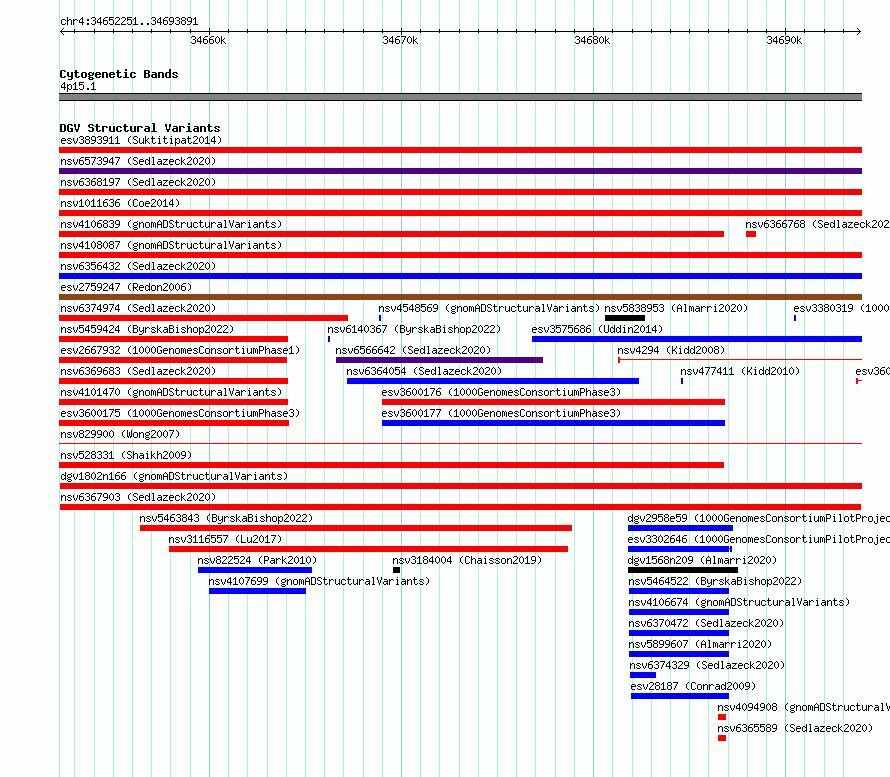Click the esv3380319 label text
This screenshot has width=890, height=777.
tap(841, 308)
